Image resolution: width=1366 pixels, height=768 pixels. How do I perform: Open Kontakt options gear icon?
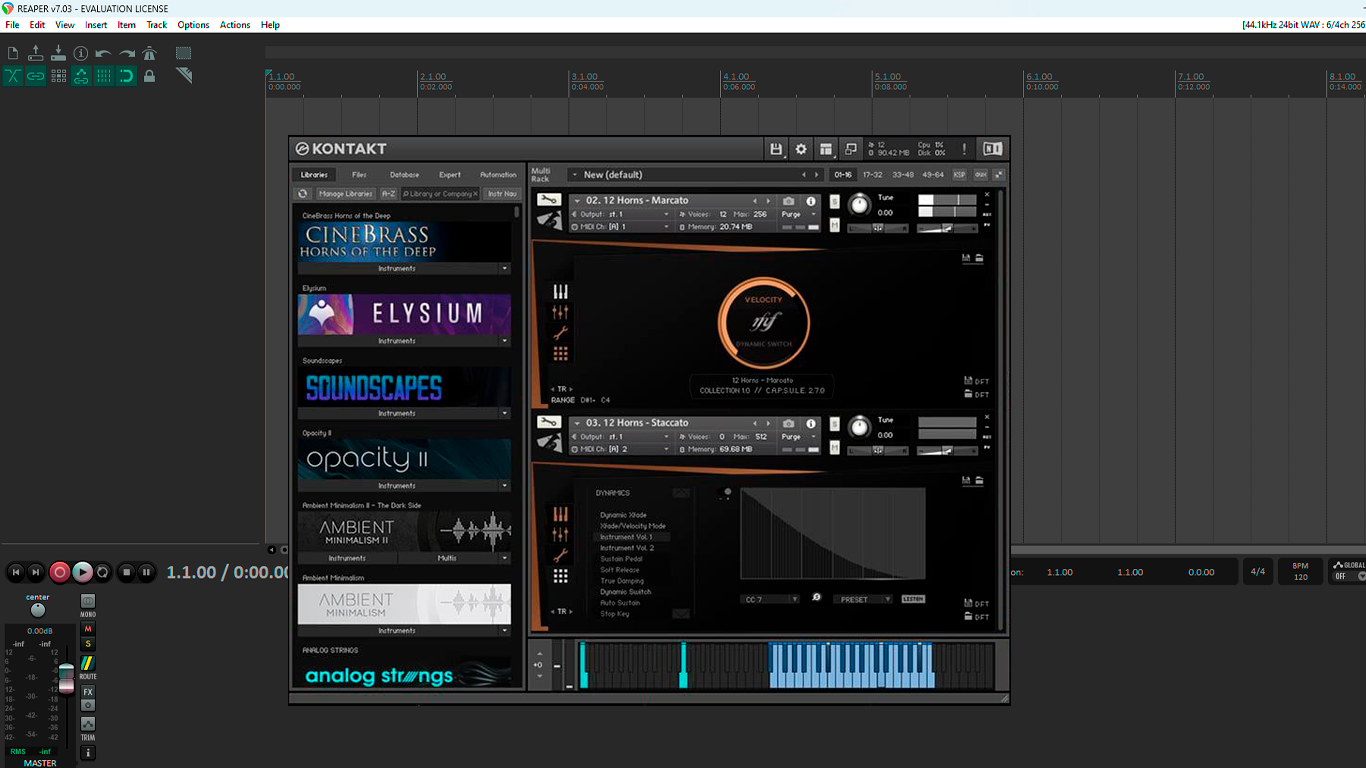click(x=801, y=149)
